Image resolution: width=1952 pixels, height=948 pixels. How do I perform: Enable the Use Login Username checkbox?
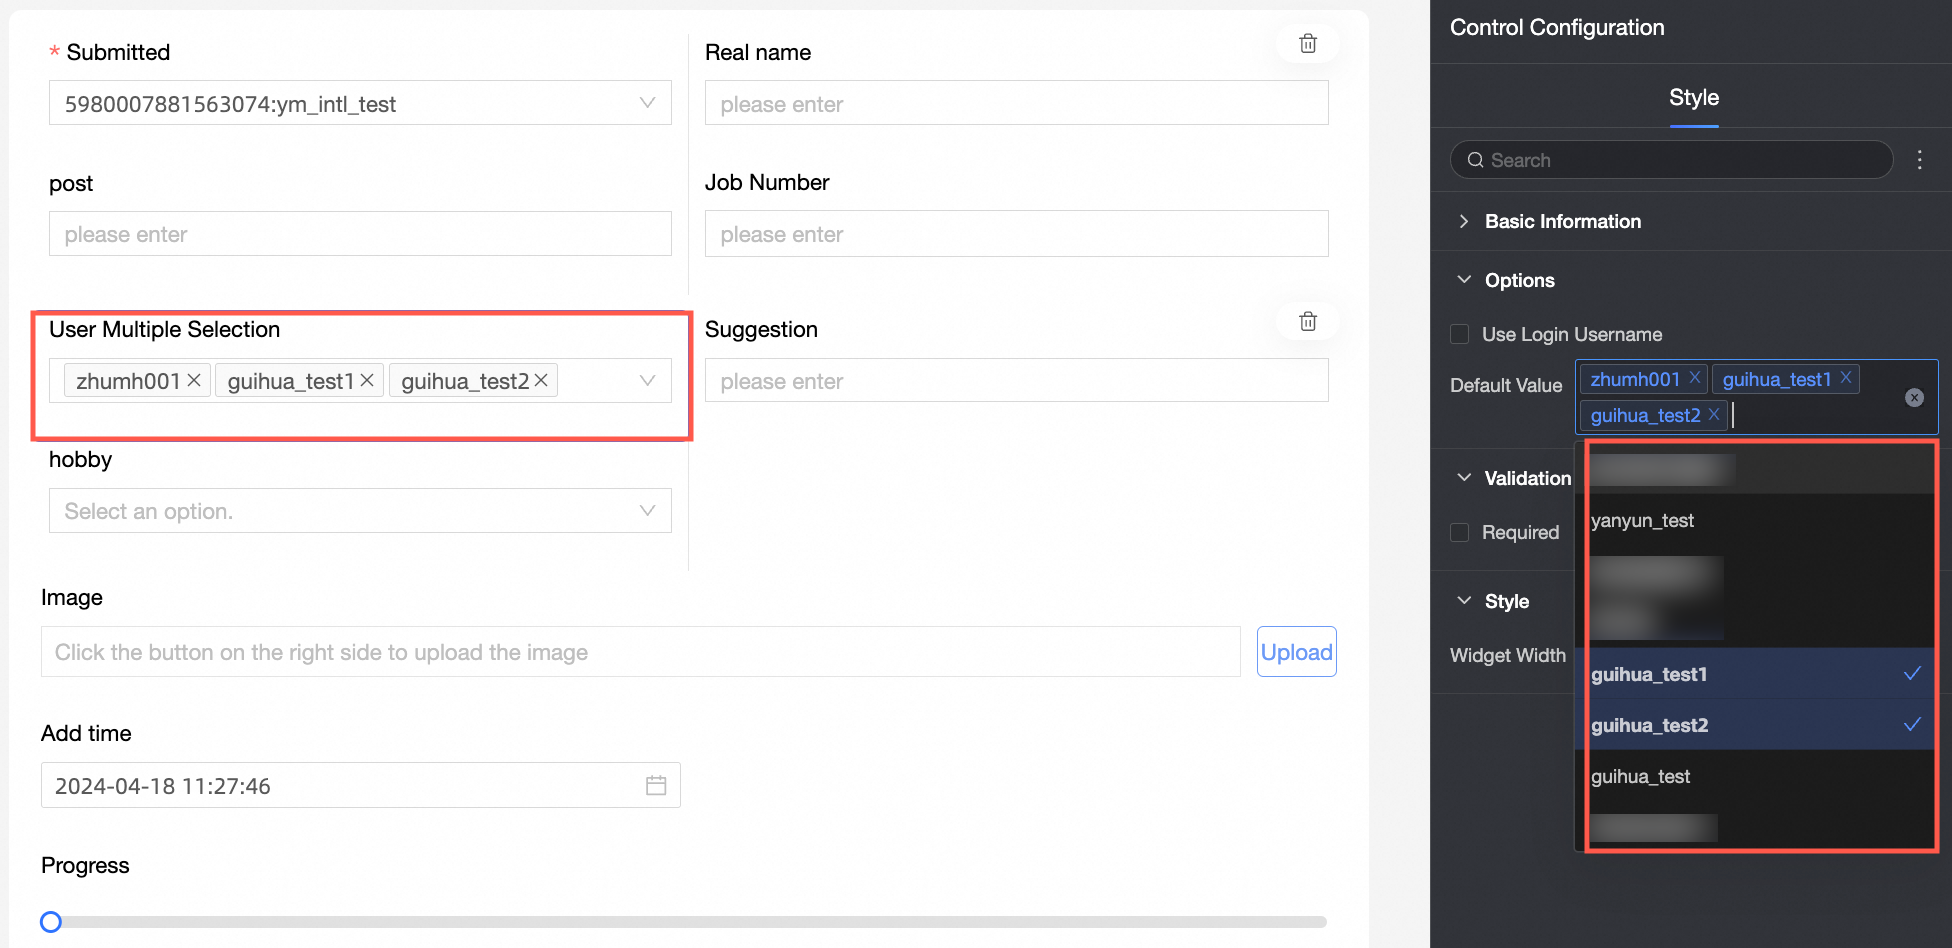point(1460,334)
